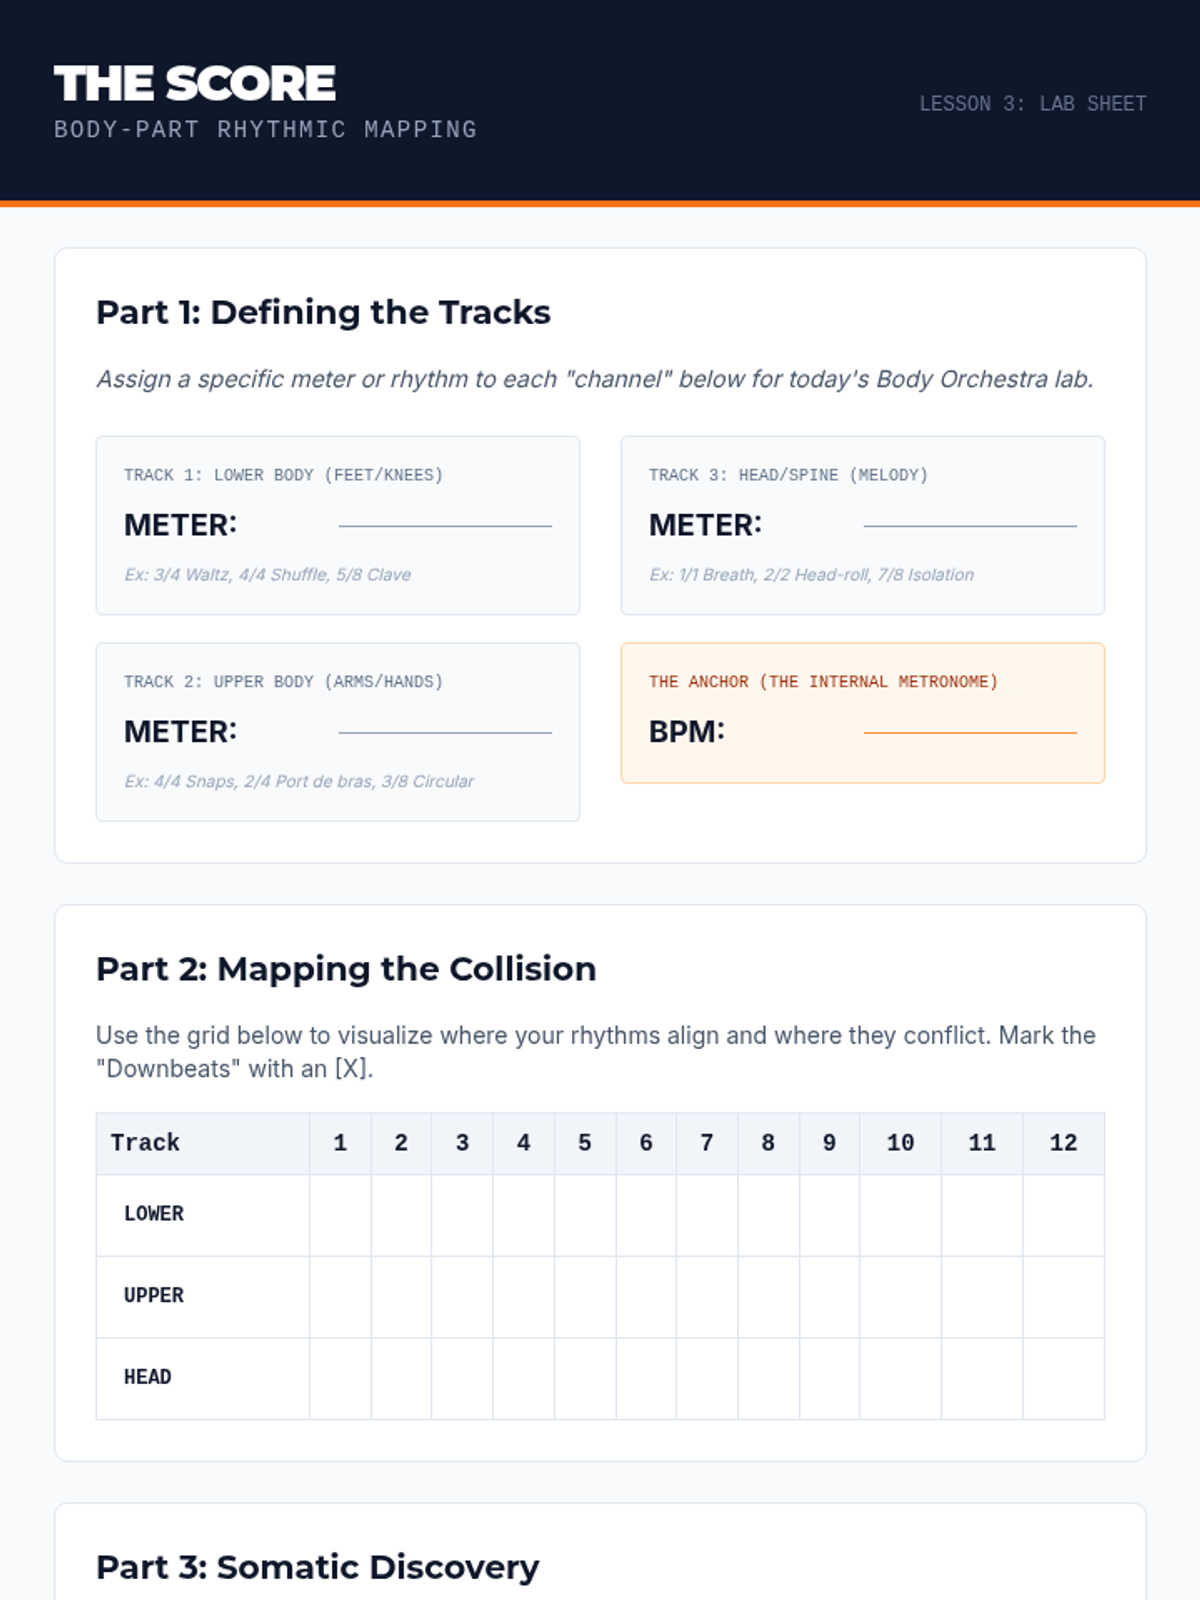Mark the LOWER row cell under beat 12
1200x1600 pixels.
[1063, 1215]
